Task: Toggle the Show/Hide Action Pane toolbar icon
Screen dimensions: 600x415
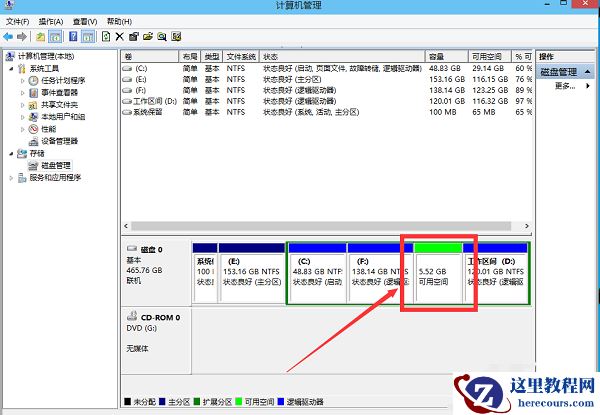Action: point(88,37)
